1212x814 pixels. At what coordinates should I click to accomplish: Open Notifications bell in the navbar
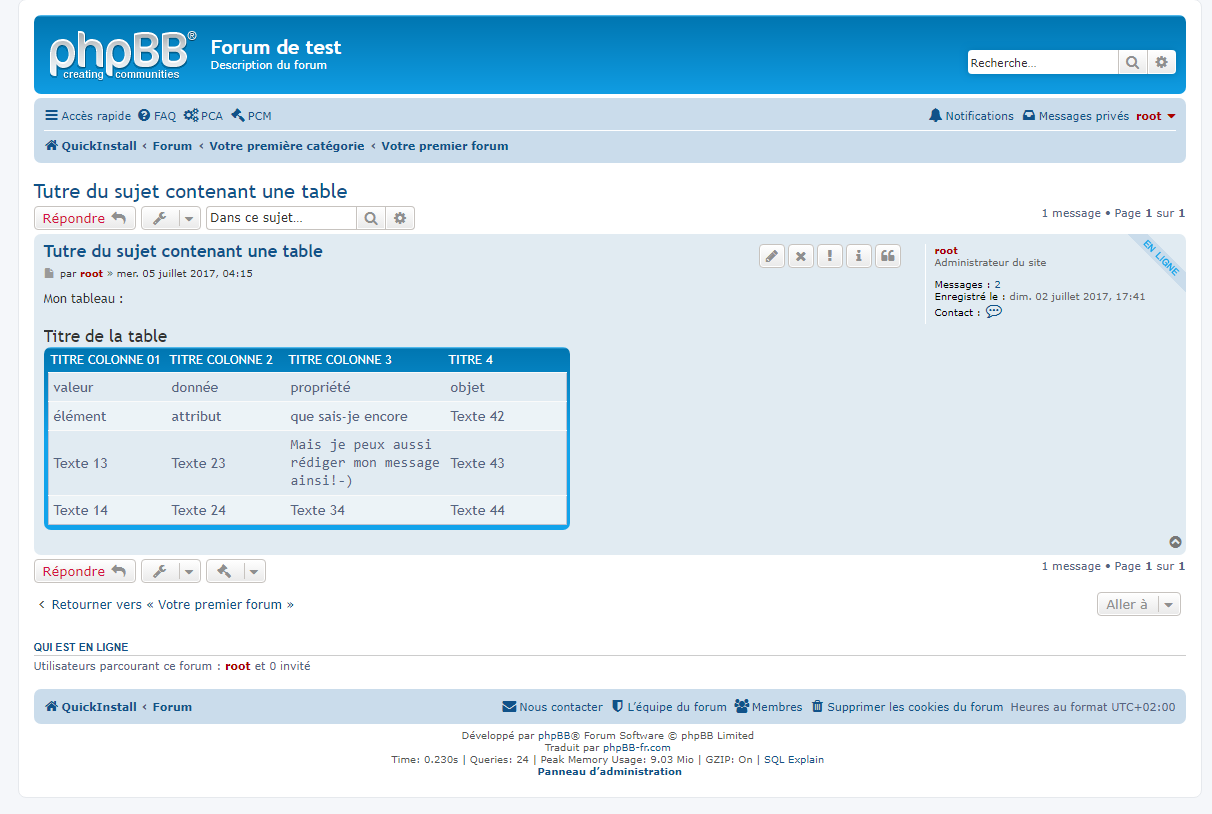[971, 116]
